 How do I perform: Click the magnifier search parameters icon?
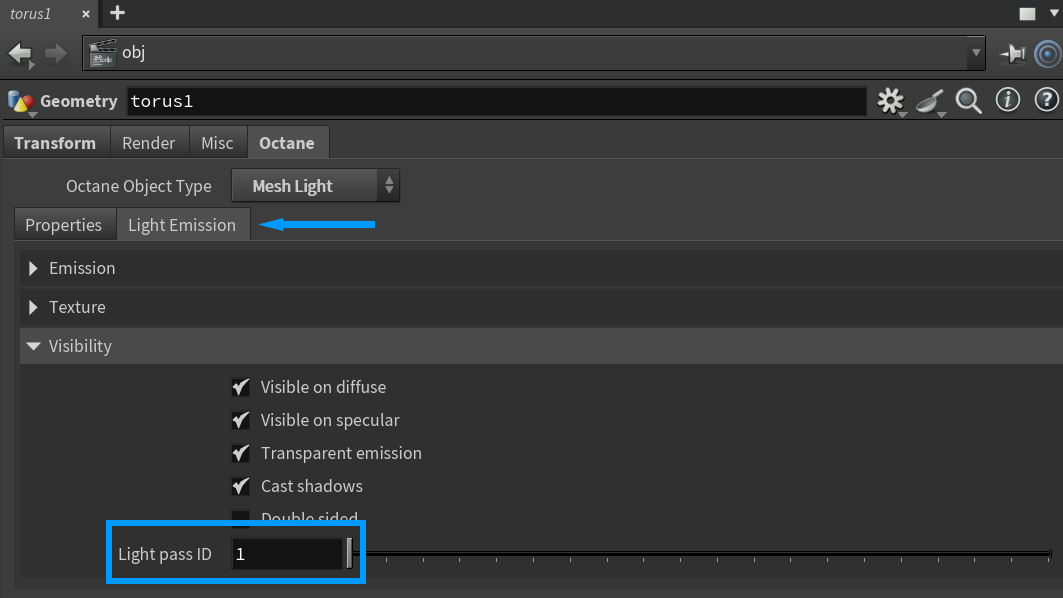[x=968, y=100]
